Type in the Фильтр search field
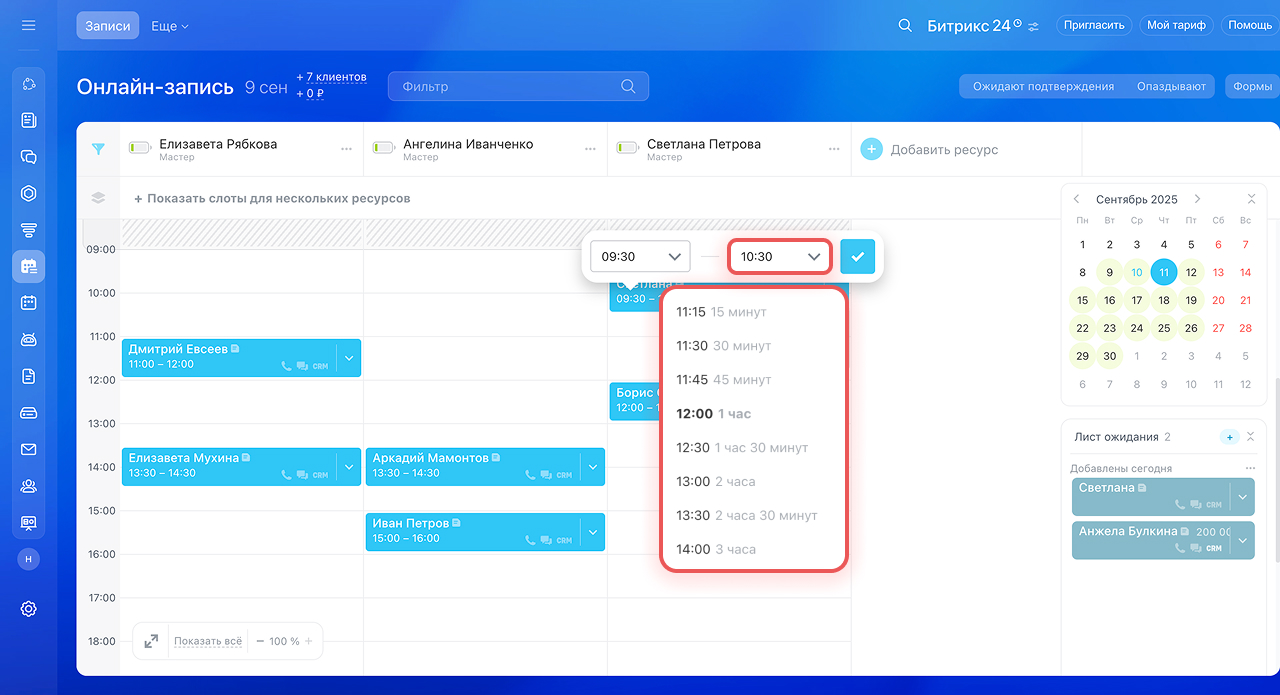 tap(508, 87)
